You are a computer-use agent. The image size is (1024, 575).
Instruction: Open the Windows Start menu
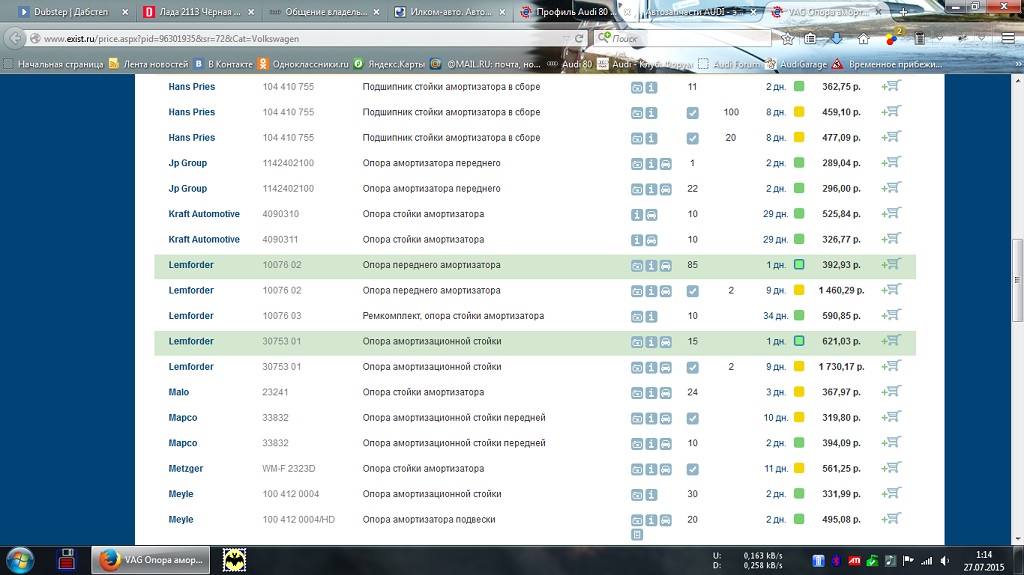pyautogui.click(x=20, y=560)
